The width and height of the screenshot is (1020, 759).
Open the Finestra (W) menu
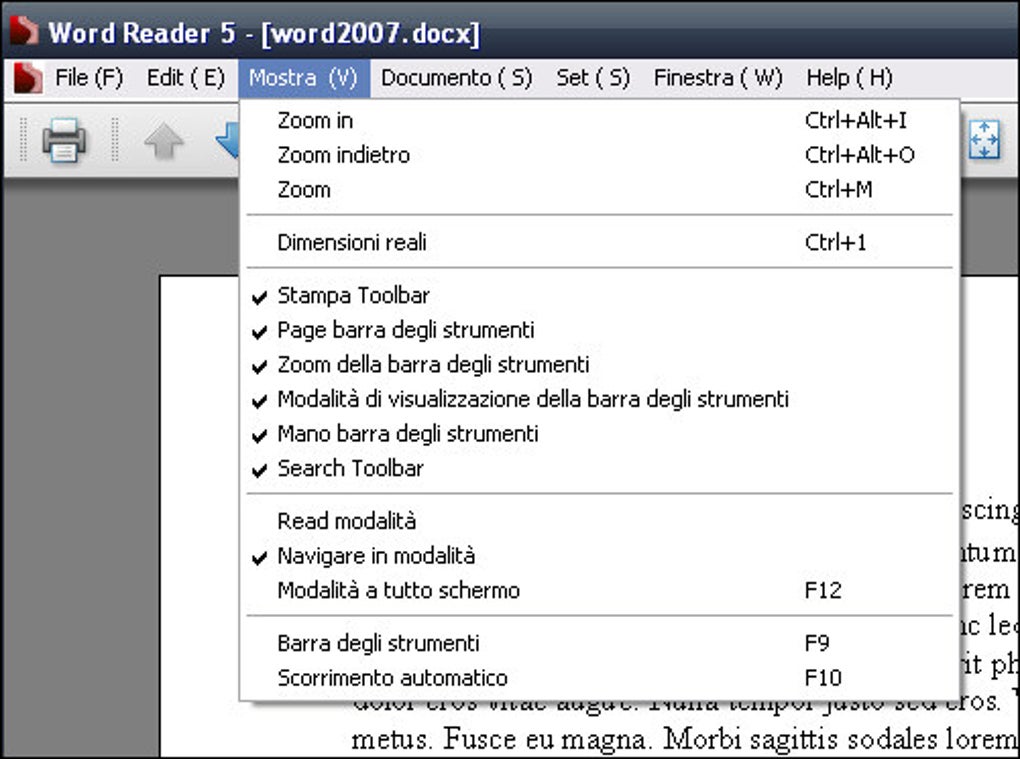tap(718, 78)
